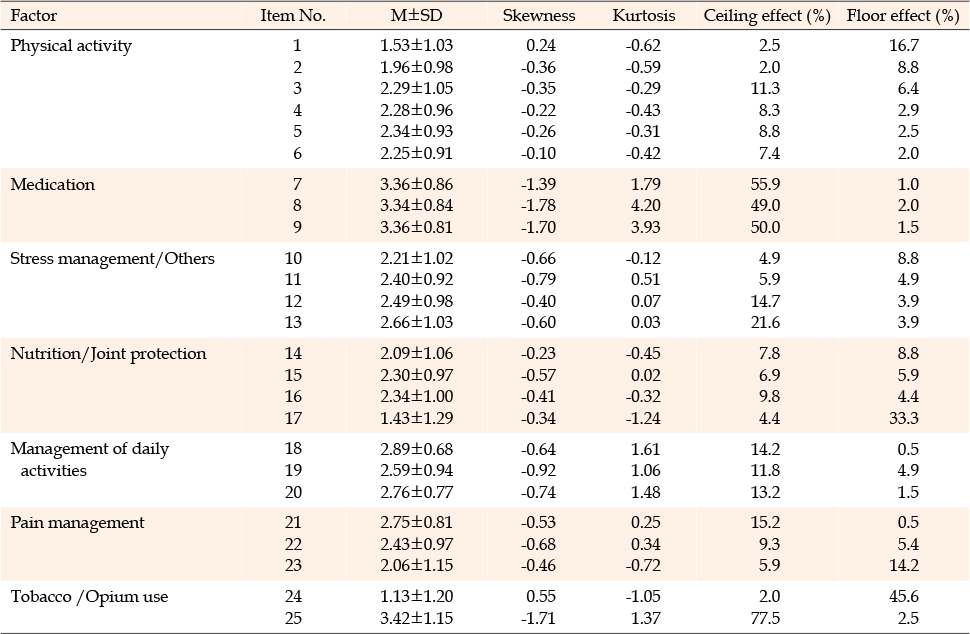Screen dimensions: 970x634
Task: Select the Stress management/Others label
Action: point(113,259)
